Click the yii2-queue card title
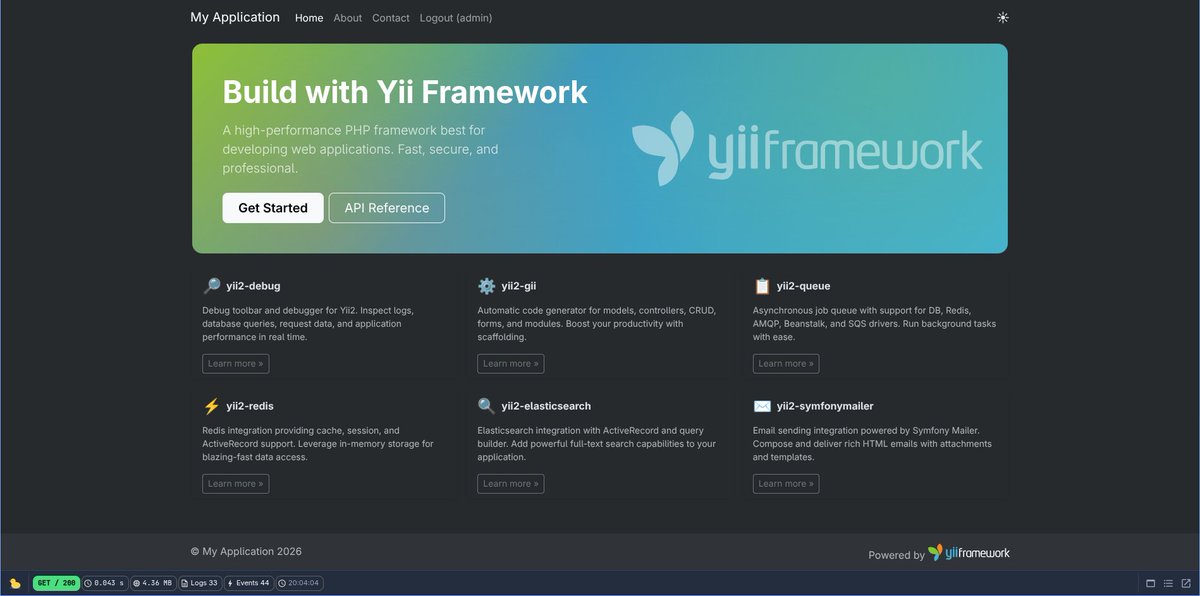The height and width of the screenshot is (596, 1200). (804, 286)
